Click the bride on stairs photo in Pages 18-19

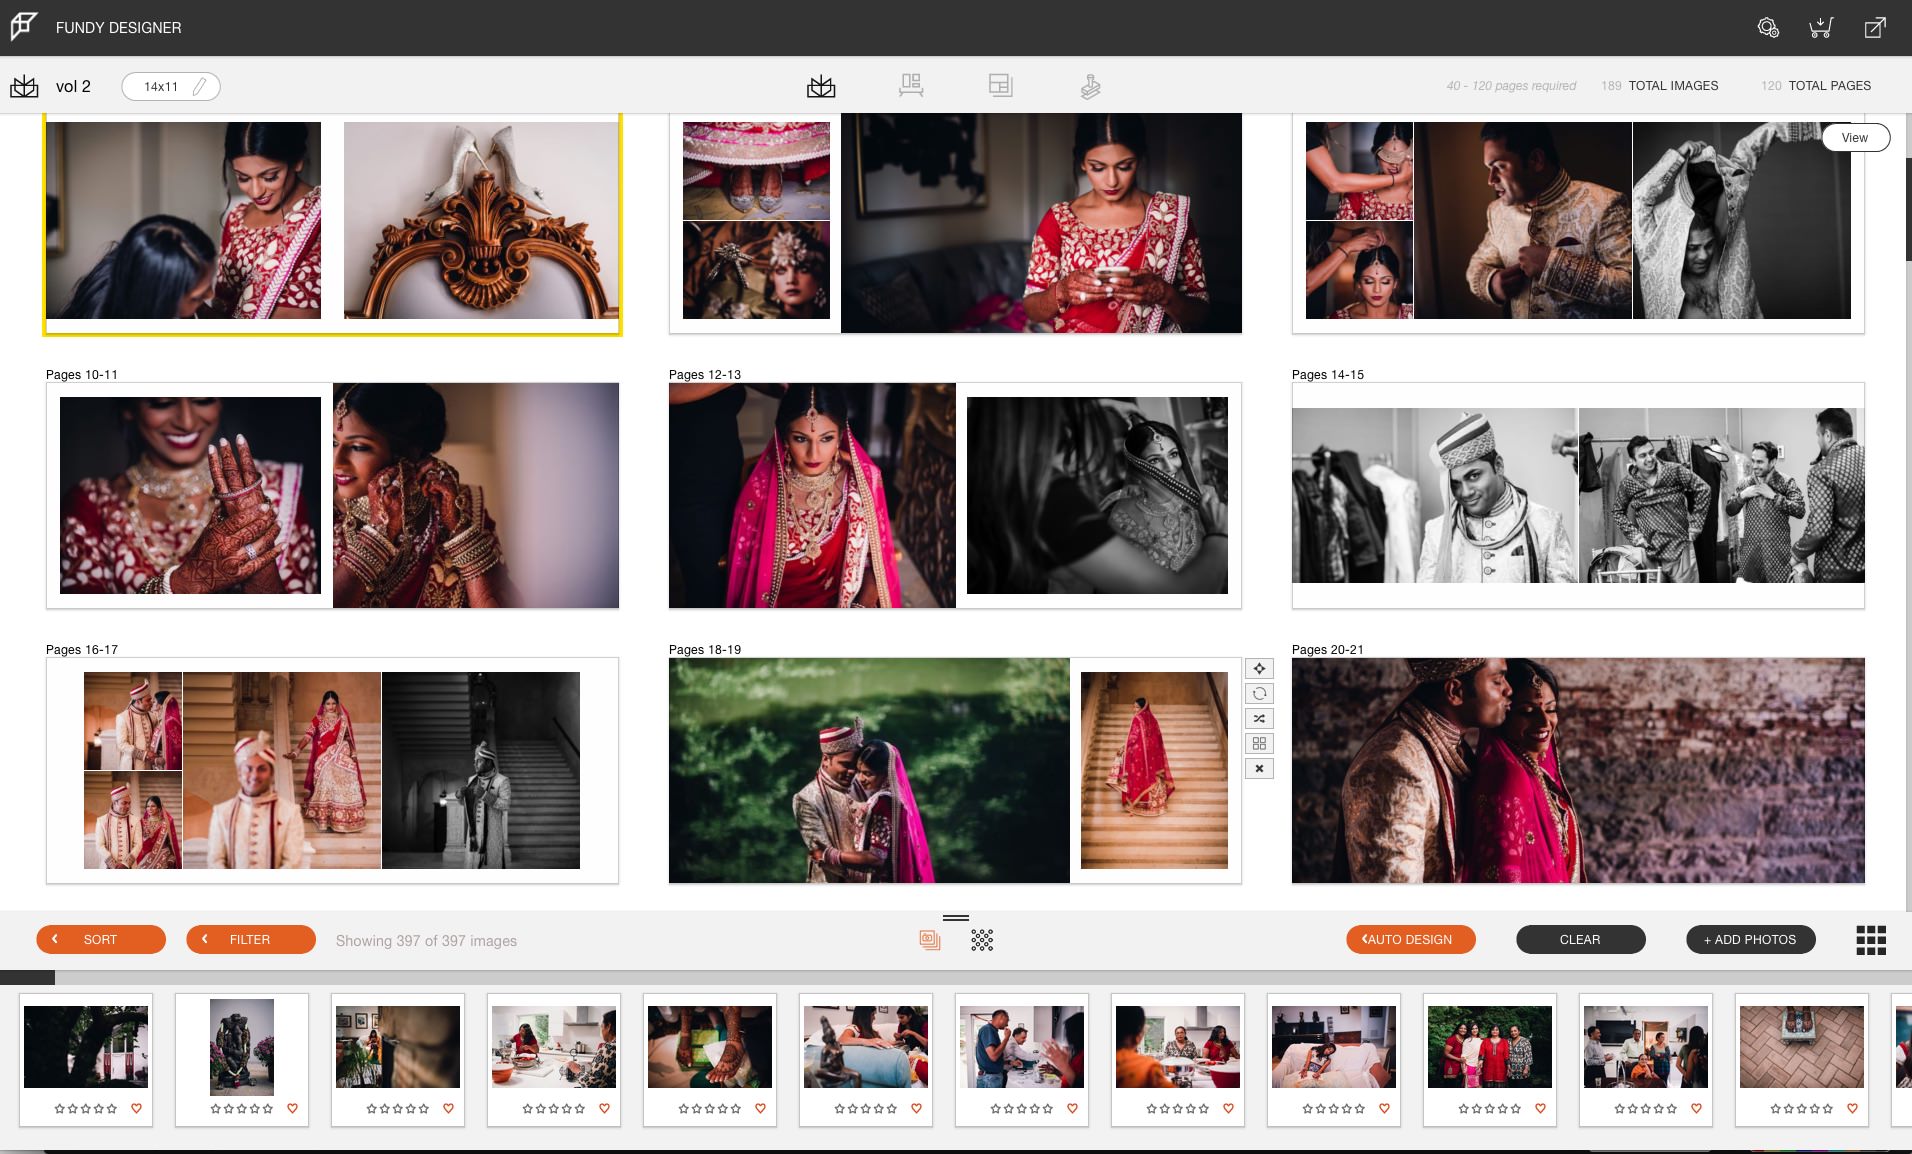pos(1154,770)
